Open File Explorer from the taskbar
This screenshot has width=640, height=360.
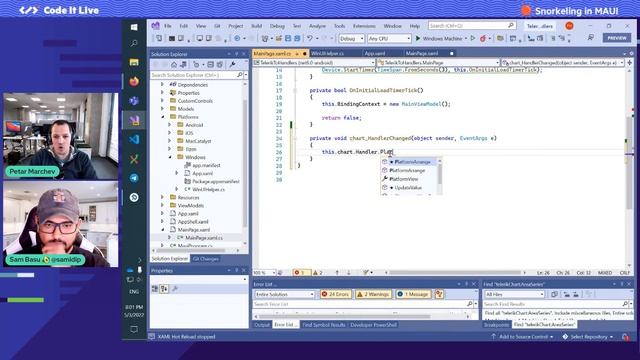point(134,62)
